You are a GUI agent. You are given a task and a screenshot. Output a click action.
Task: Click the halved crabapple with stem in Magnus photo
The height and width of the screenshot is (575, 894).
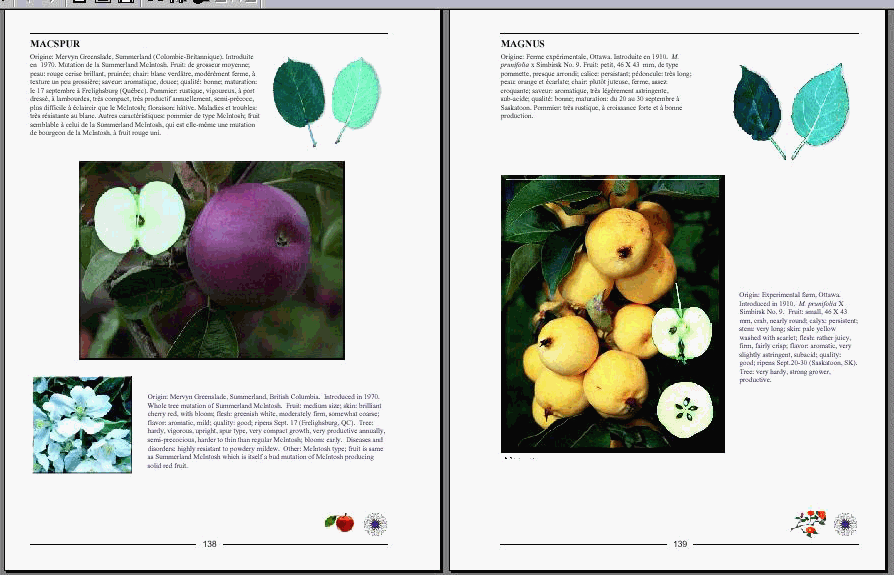(682, 331)
